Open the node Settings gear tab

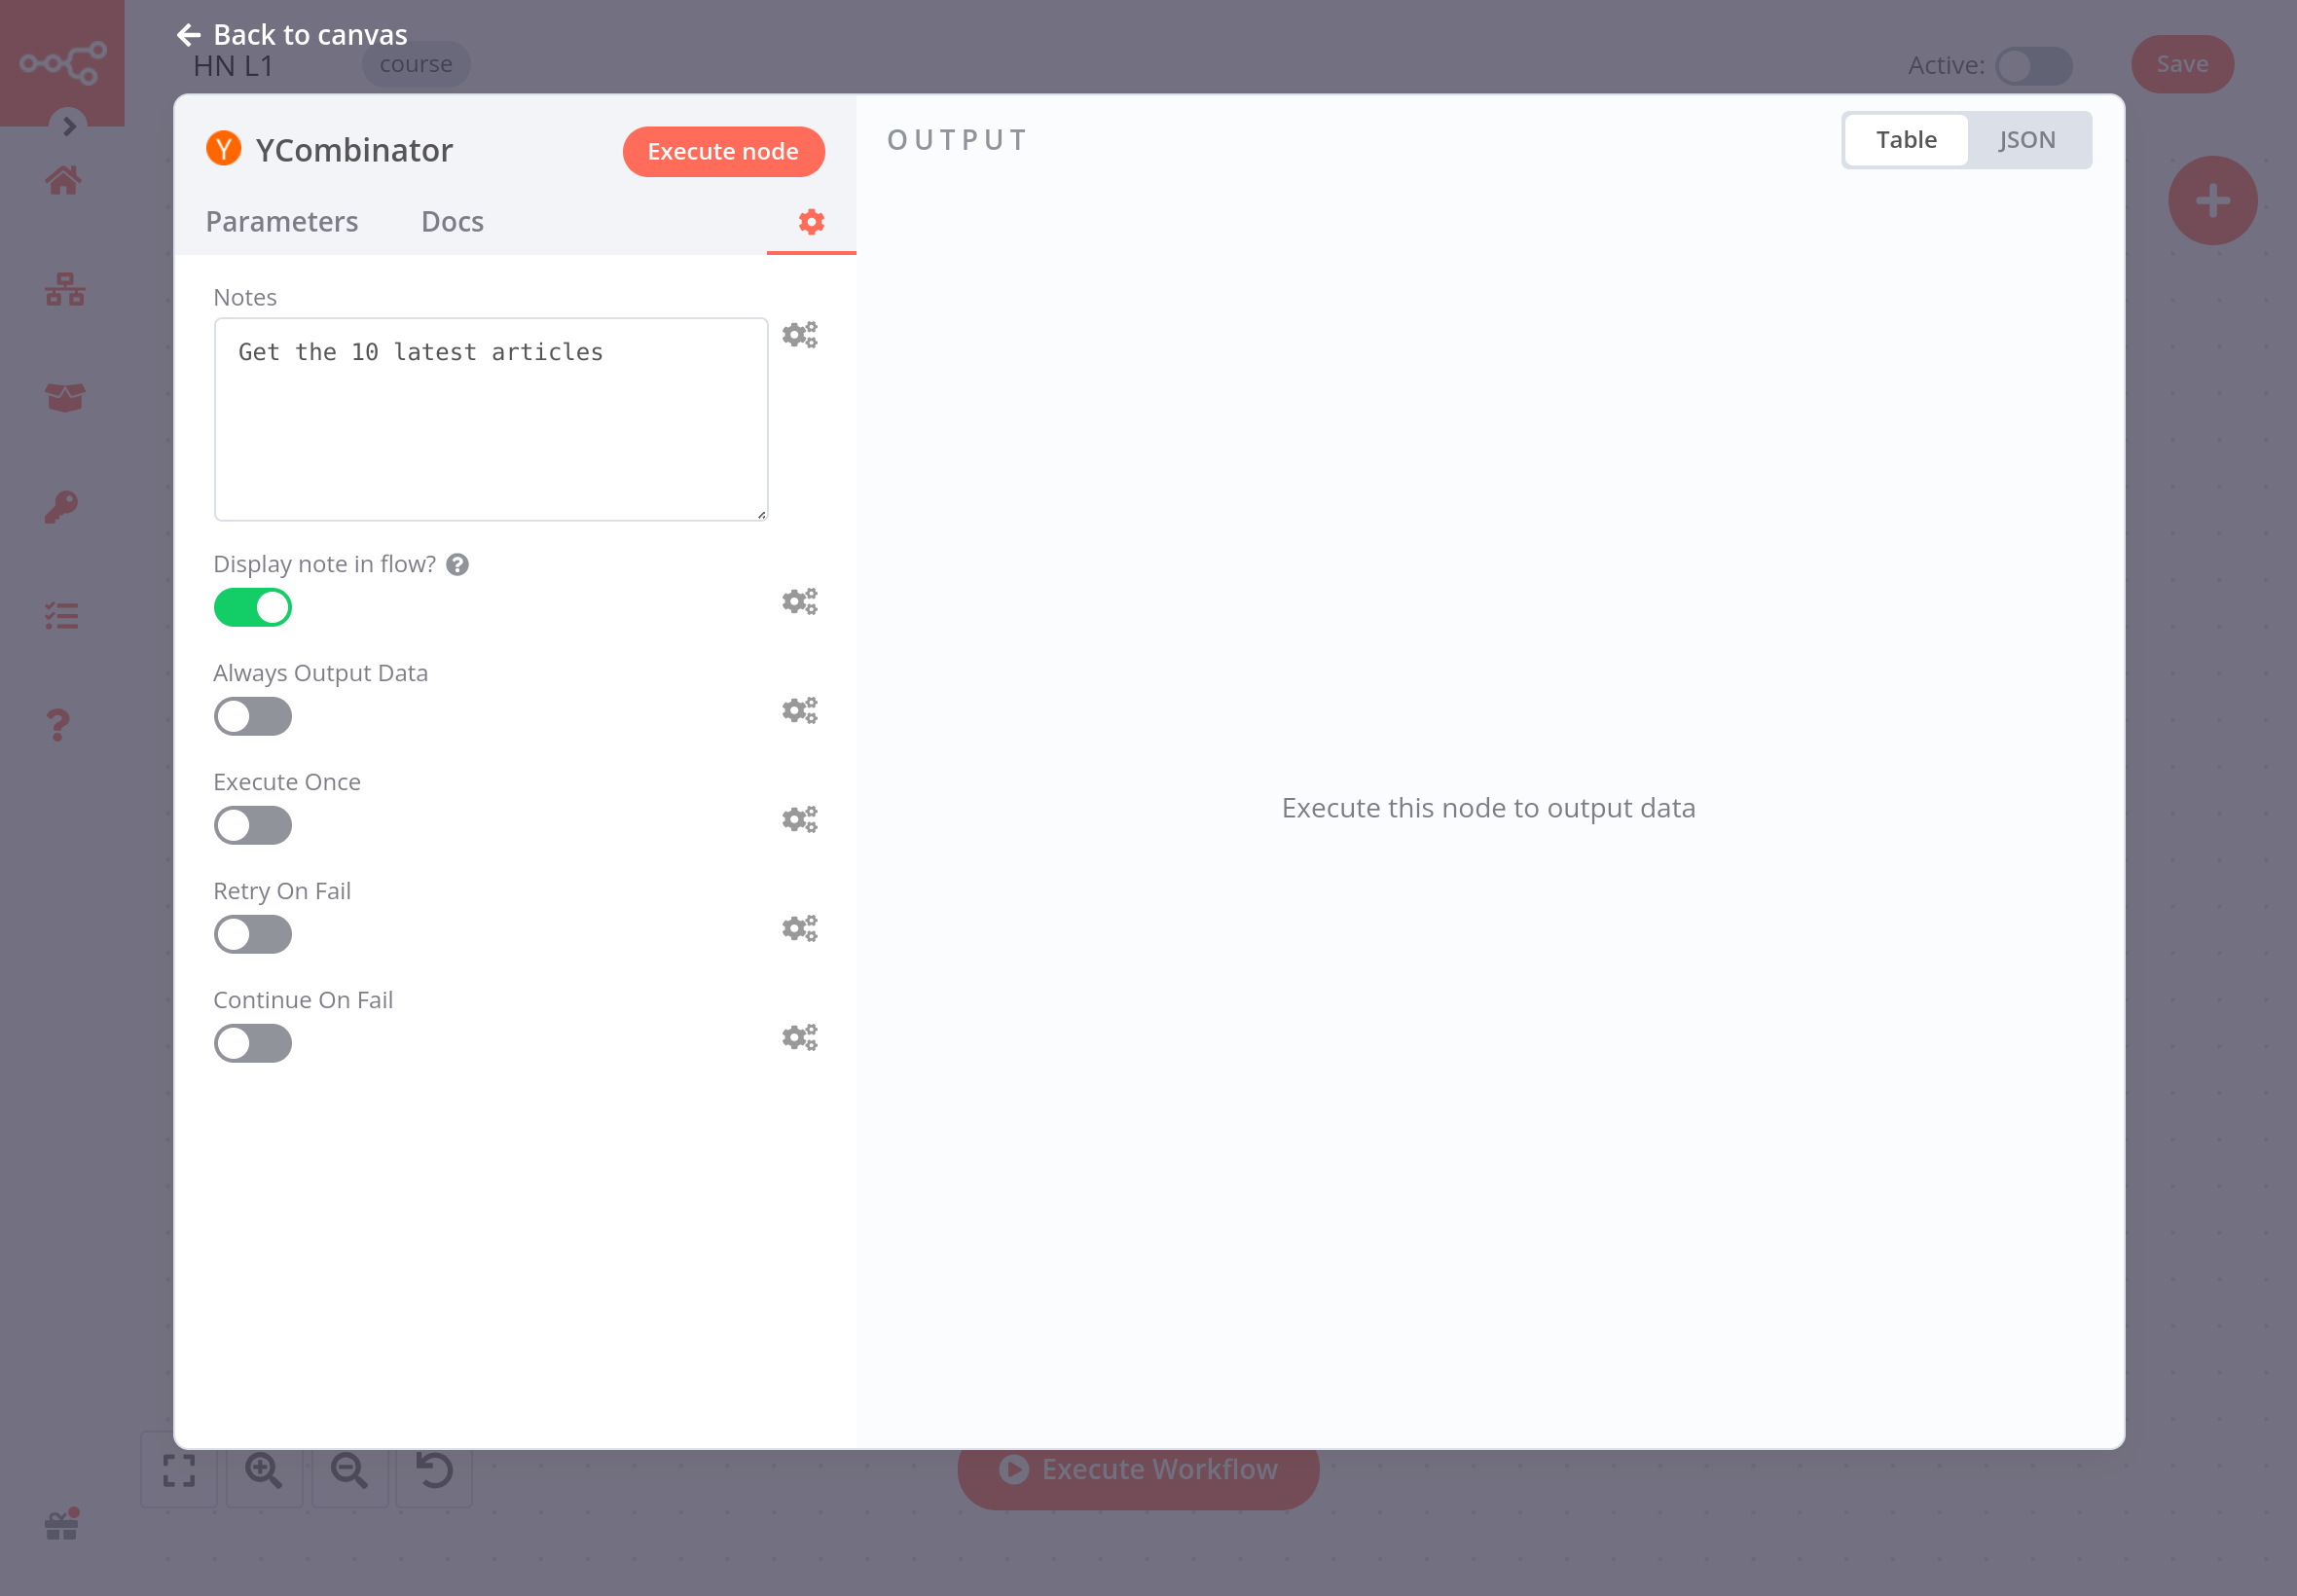pos(811,222)
